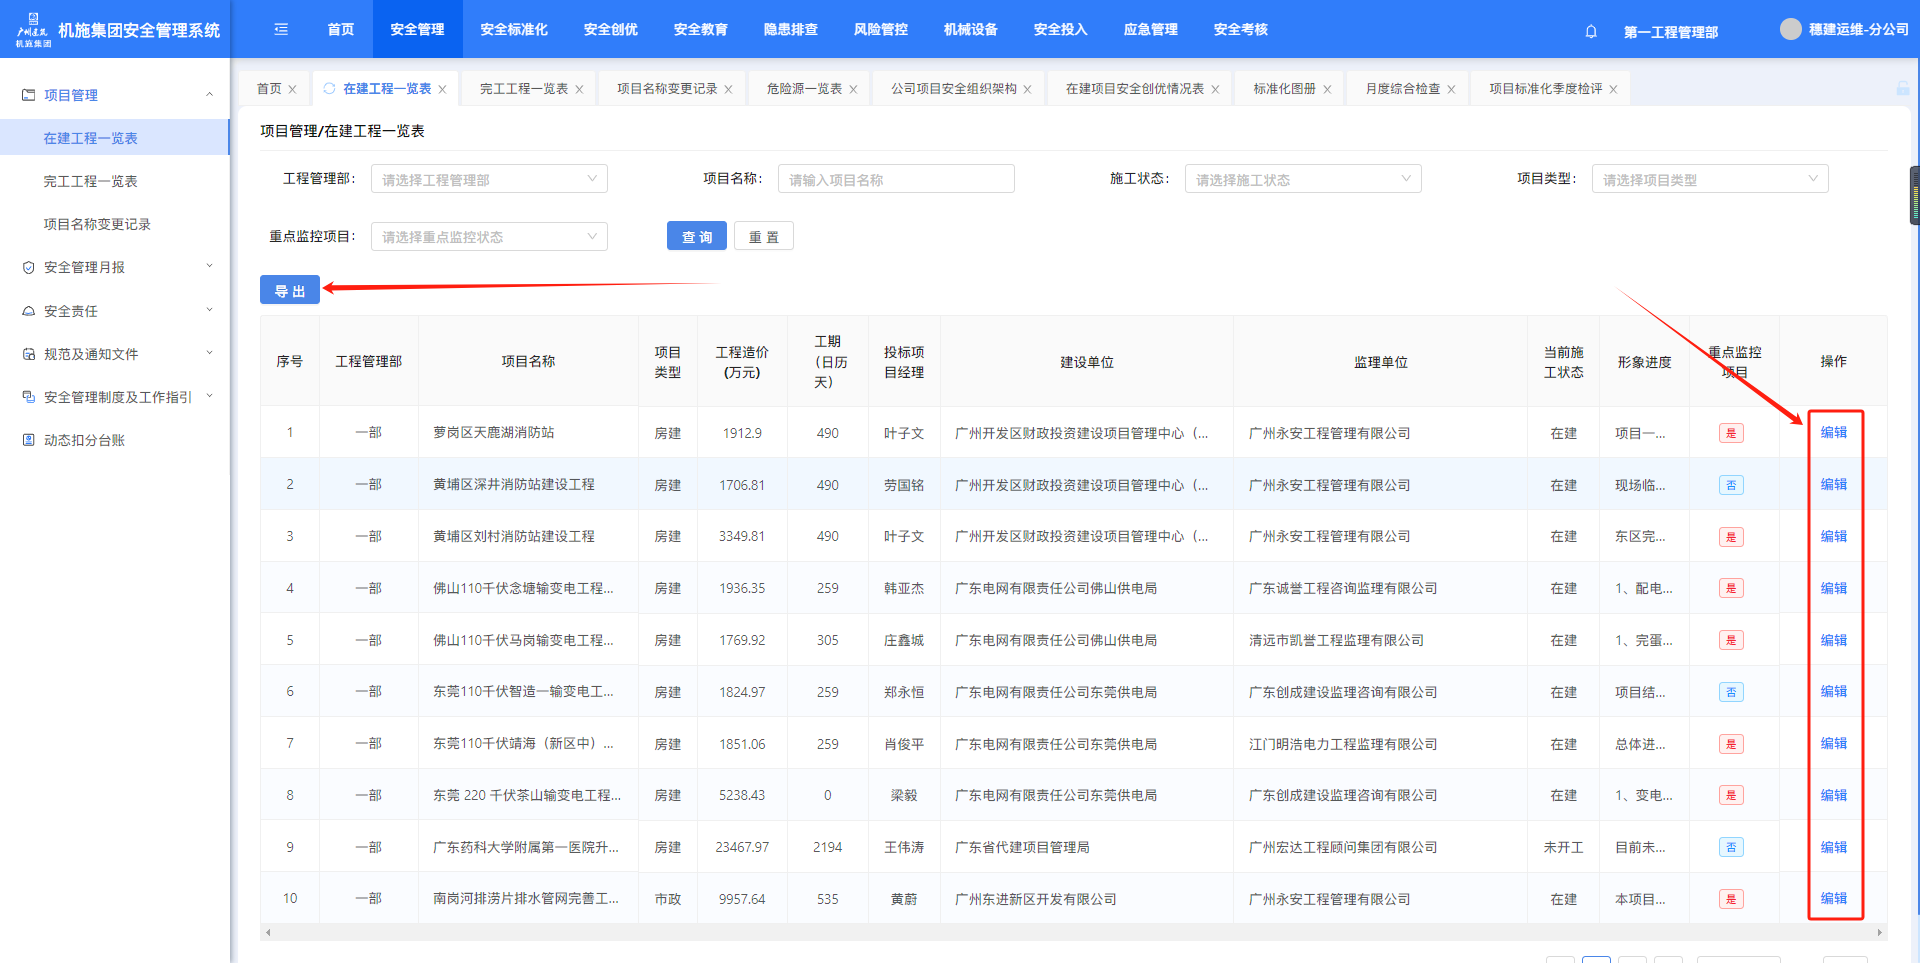Open the 工程管理部 dropdown

pos(489,179)
